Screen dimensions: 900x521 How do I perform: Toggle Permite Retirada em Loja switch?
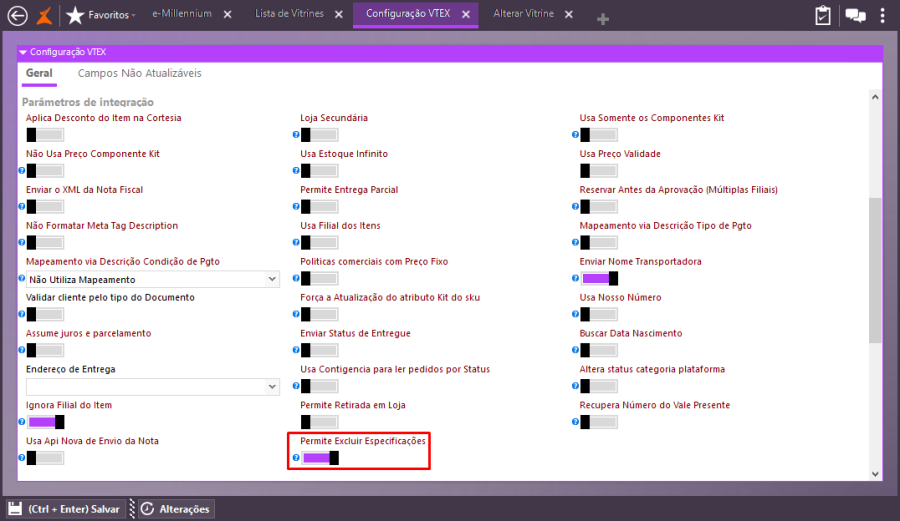coord(320,422)
